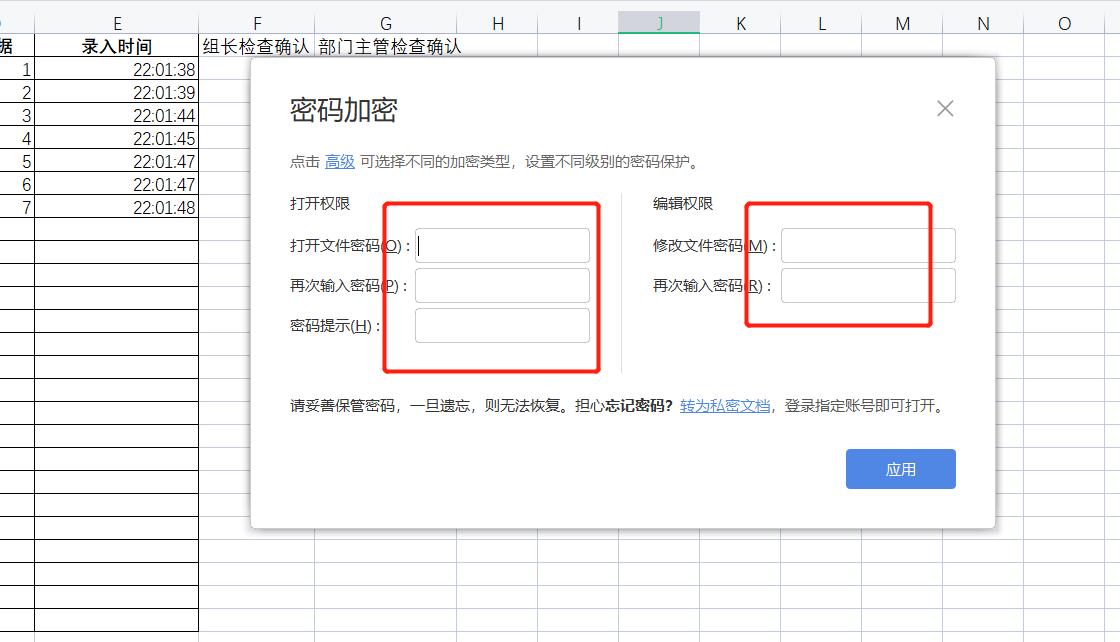
Task: Select the column H header
Action: 498,21
